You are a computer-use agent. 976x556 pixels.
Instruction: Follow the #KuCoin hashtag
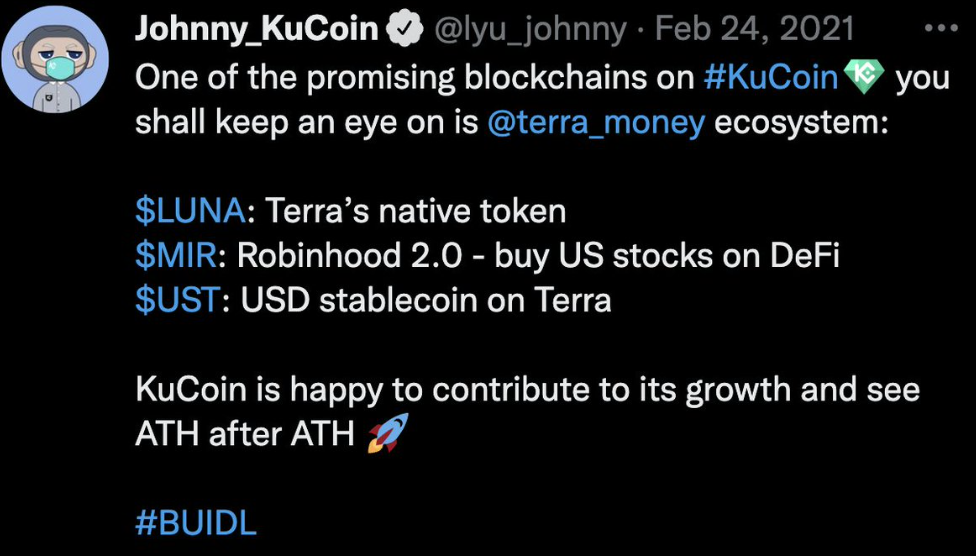click(772, 78)
